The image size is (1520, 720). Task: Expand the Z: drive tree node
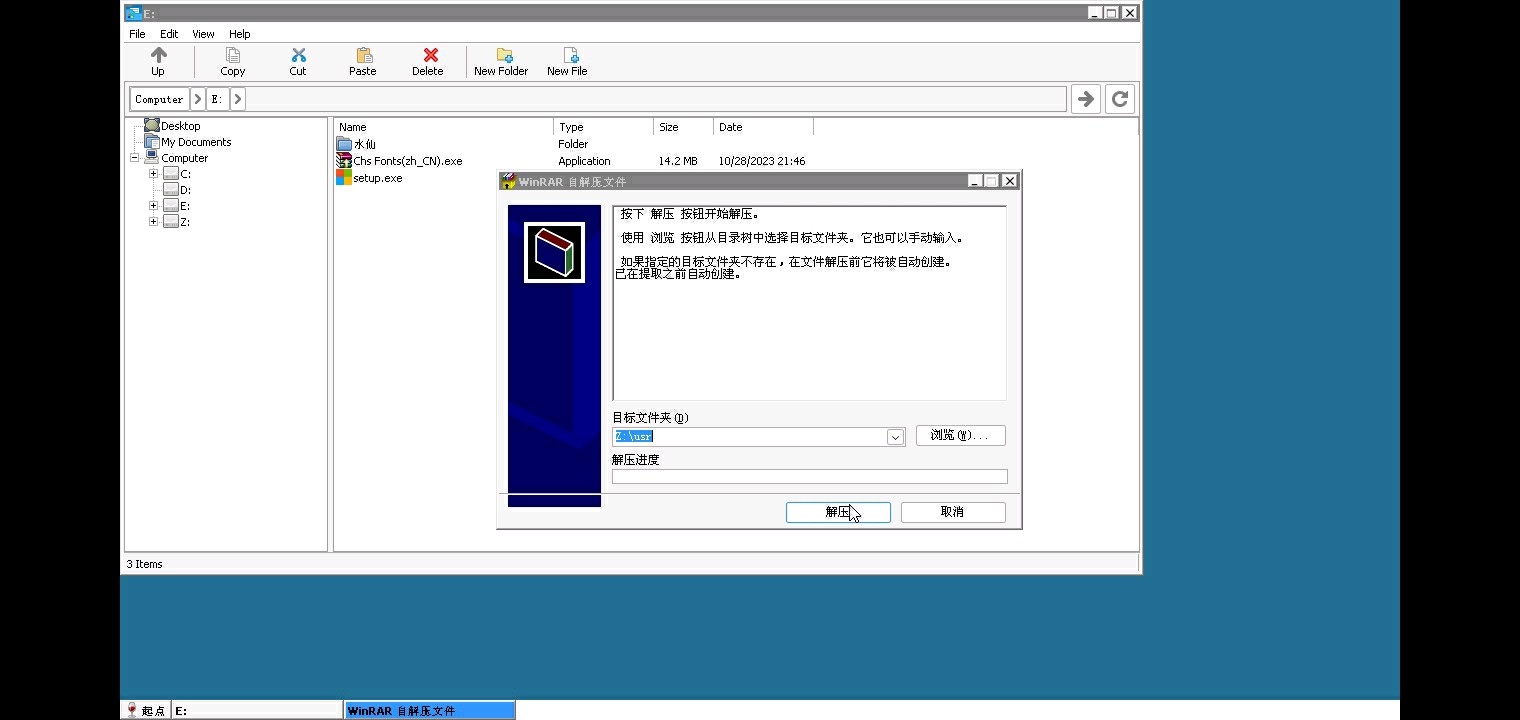154,222
